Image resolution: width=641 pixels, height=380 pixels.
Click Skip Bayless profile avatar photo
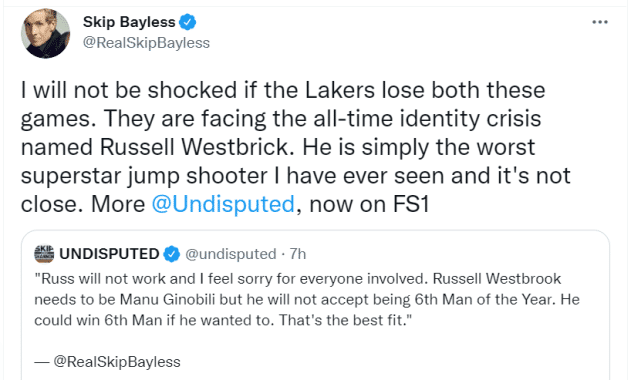[x=45, y=34]
